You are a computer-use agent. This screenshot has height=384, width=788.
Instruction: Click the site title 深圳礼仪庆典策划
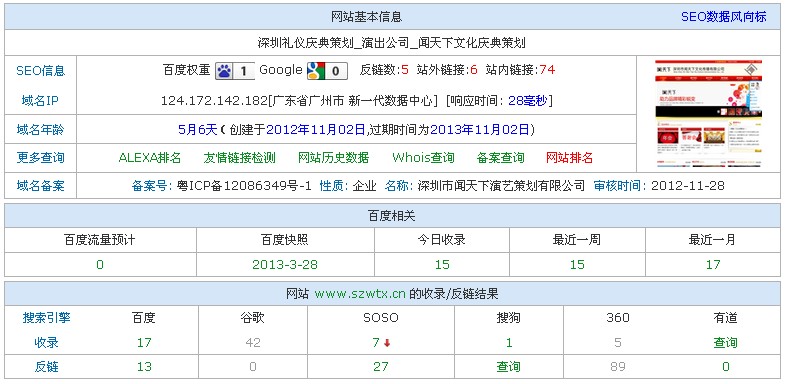pos(306,43)
